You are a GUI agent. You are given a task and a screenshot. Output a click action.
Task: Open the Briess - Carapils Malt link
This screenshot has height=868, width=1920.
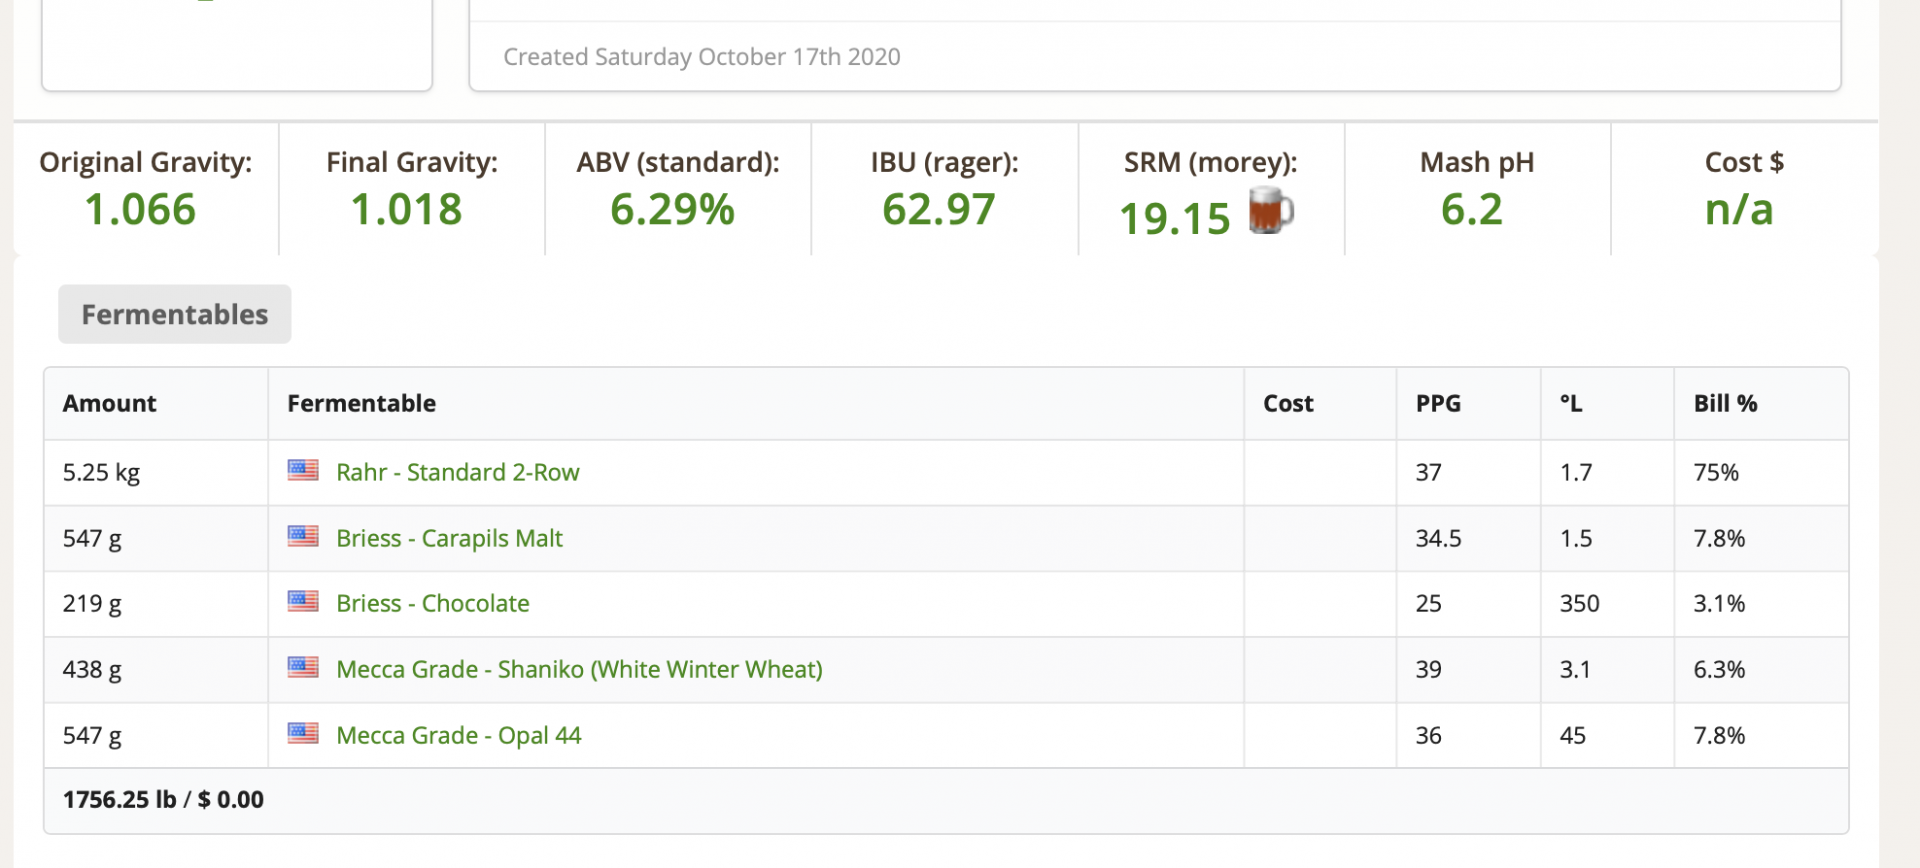click(449, 538)
